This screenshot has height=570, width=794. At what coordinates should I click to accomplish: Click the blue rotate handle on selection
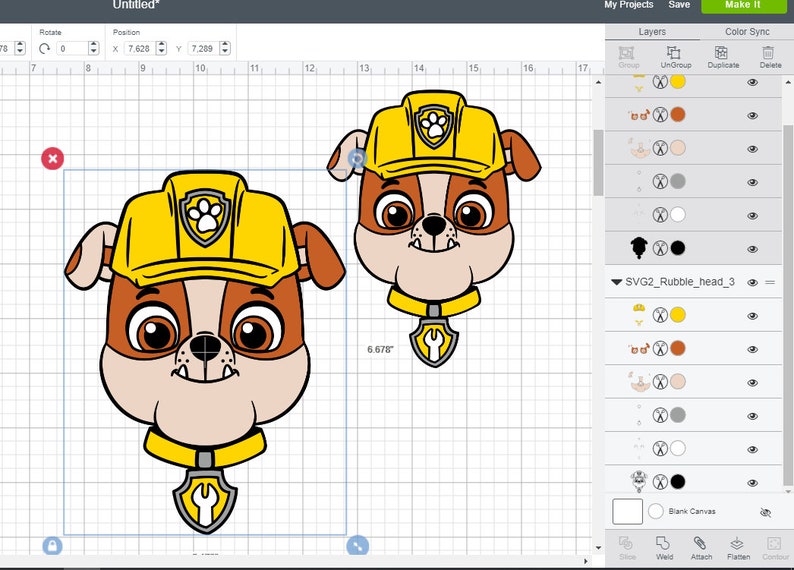coord(358,159)
